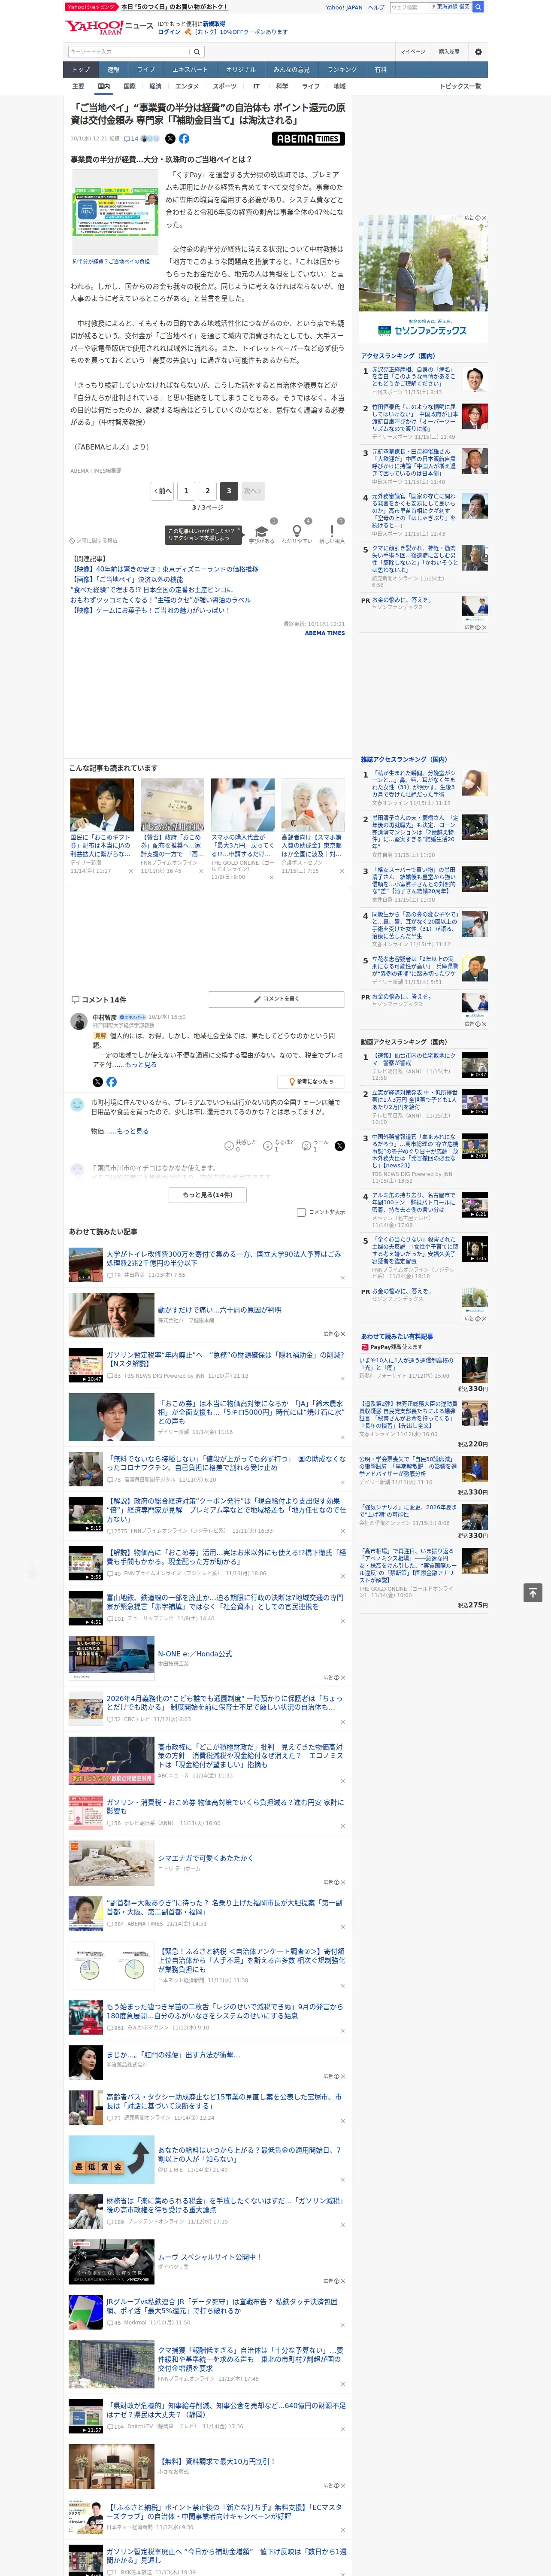The width and height of the screenshot is (551, 2576).
Task: Select the 地域 category
Action: [x=340, y=86]
